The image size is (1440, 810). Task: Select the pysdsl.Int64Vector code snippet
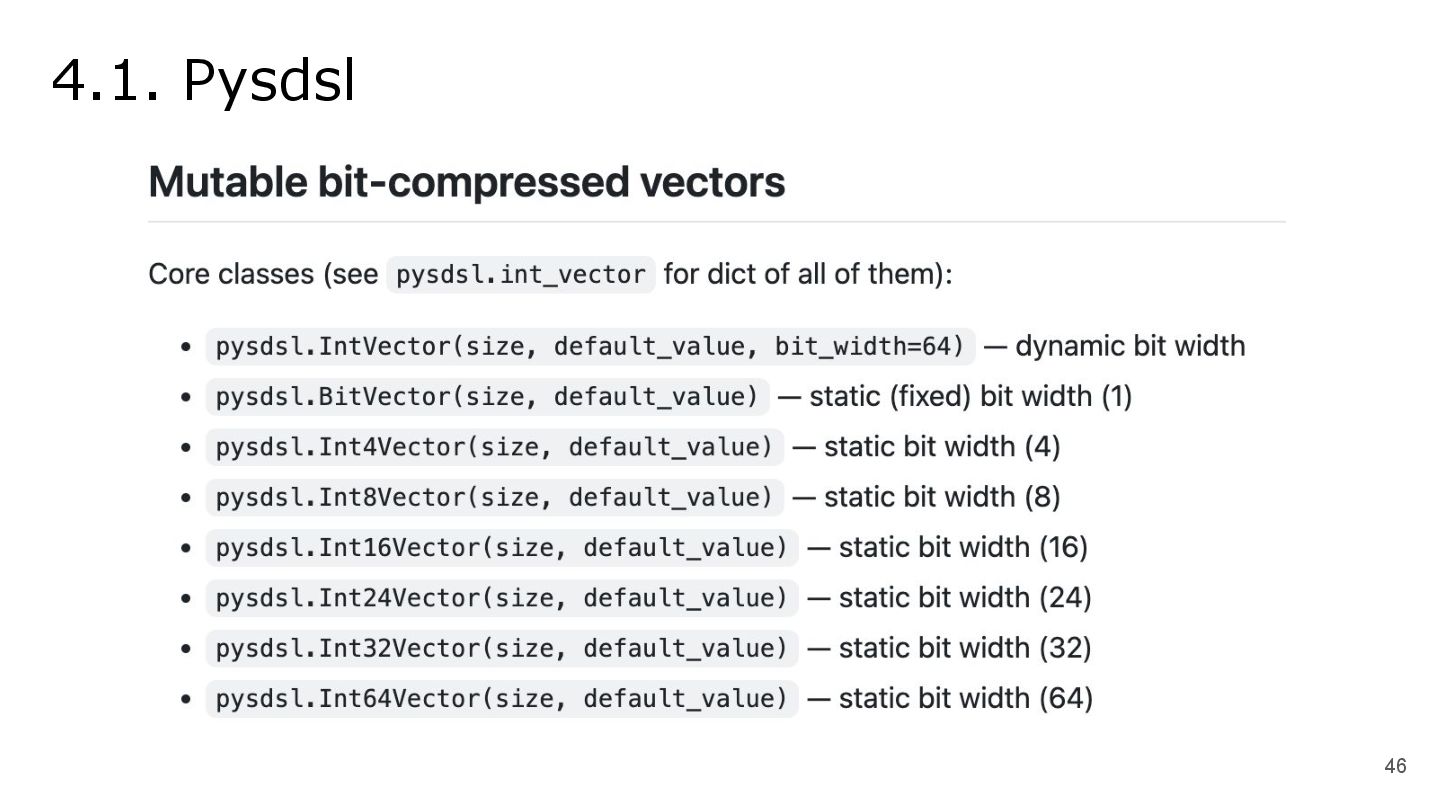[502, 698]
